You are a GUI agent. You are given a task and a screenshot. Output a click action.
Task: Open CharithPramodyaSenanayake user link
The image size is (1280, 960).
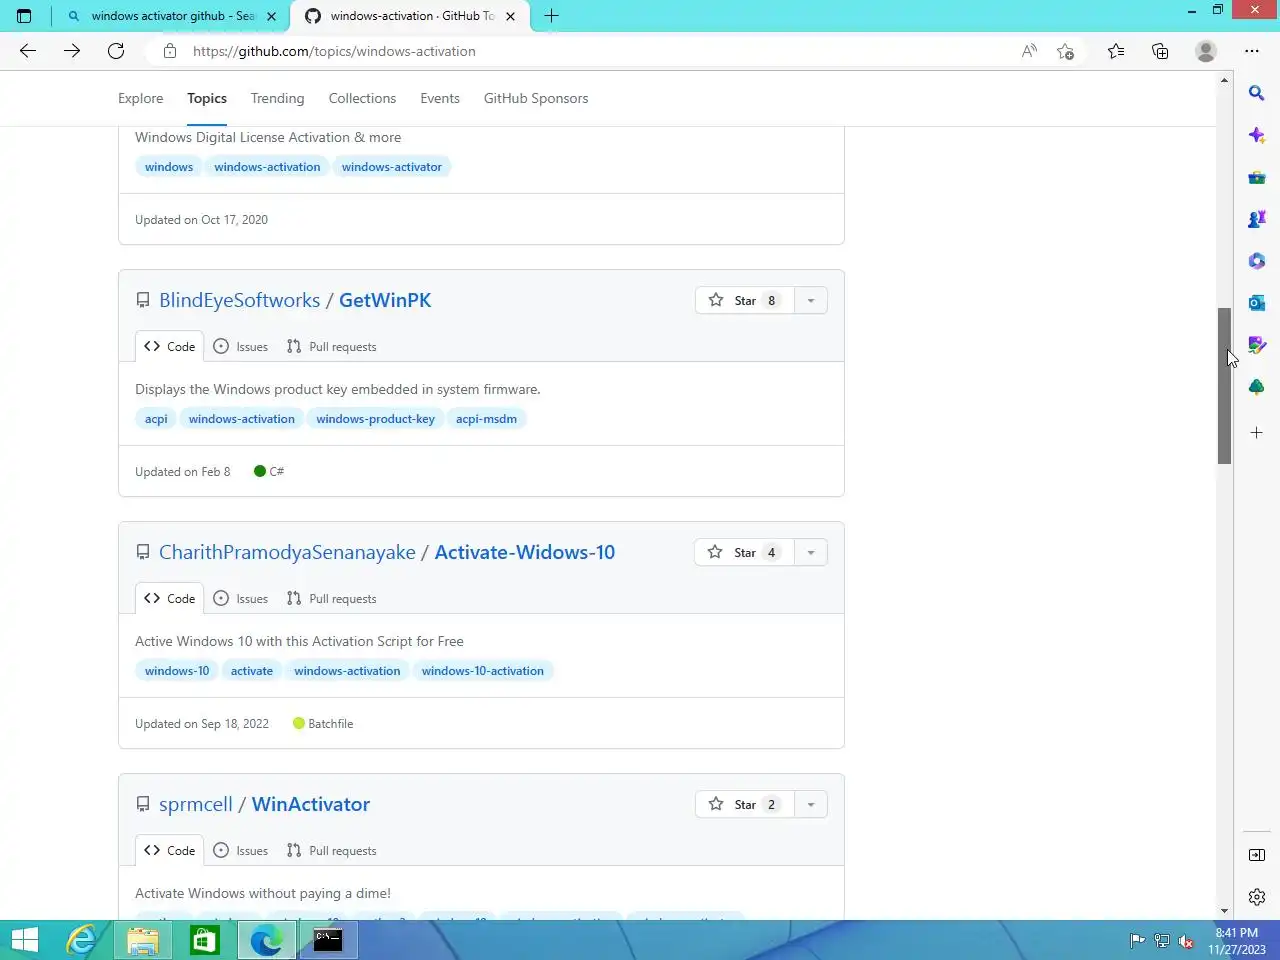[287, 553]
